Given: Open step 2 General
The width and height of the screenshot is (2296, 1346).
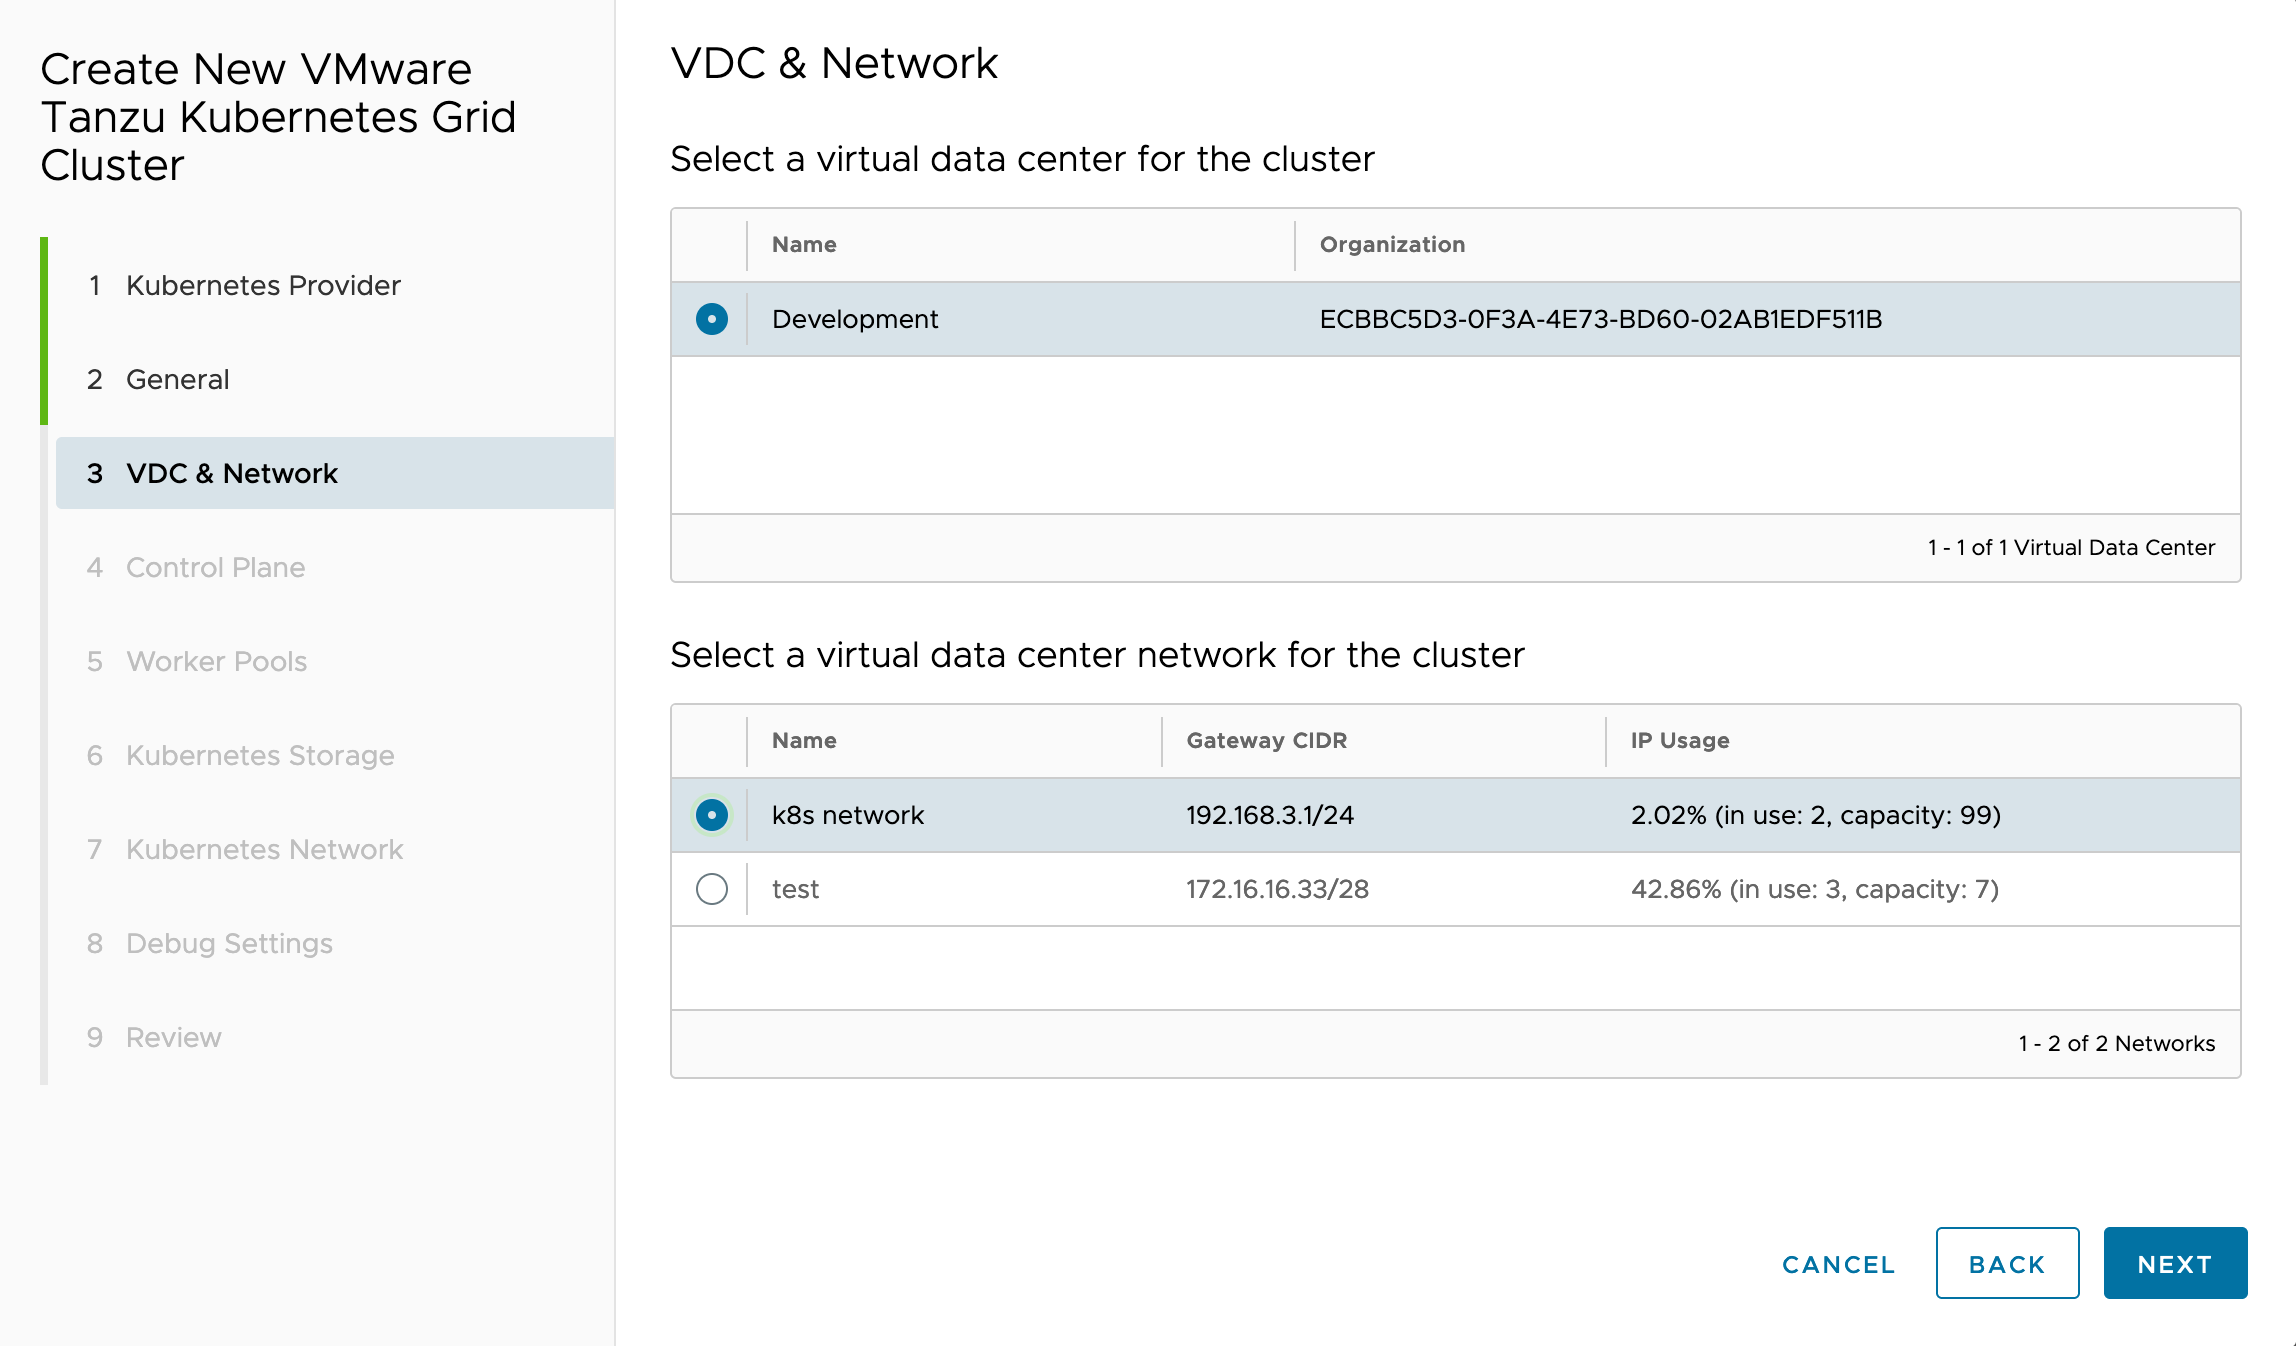Looking at the screenshot, I should 335,379.
